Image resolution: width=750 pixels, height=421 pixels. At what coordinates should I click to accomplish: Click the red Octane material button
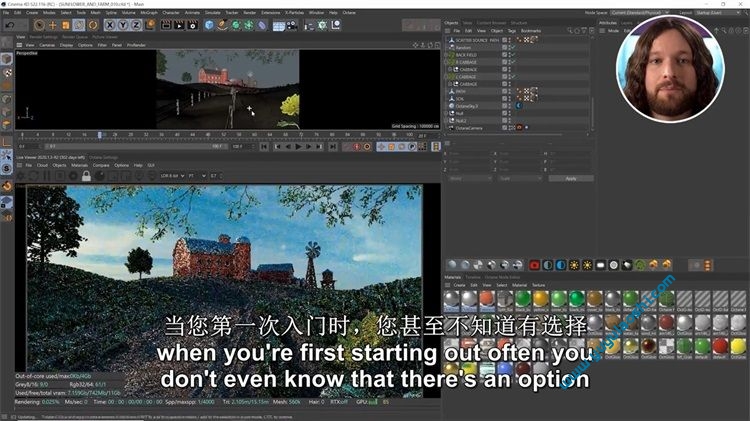[x=534, y=265]
